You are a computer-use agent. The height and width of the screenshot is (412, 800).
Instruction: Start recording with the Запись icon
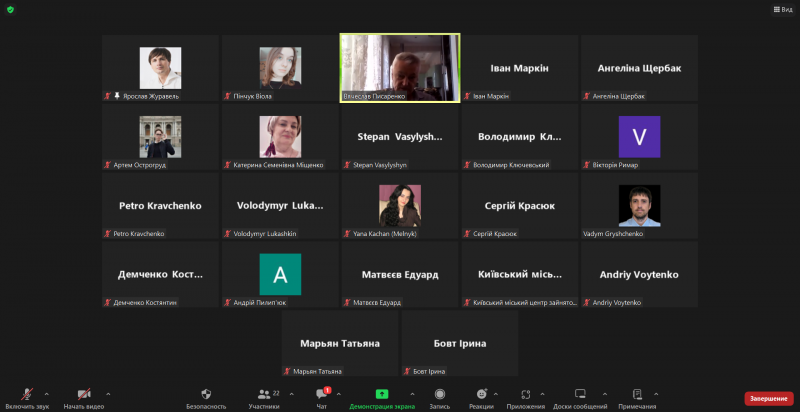440,394
